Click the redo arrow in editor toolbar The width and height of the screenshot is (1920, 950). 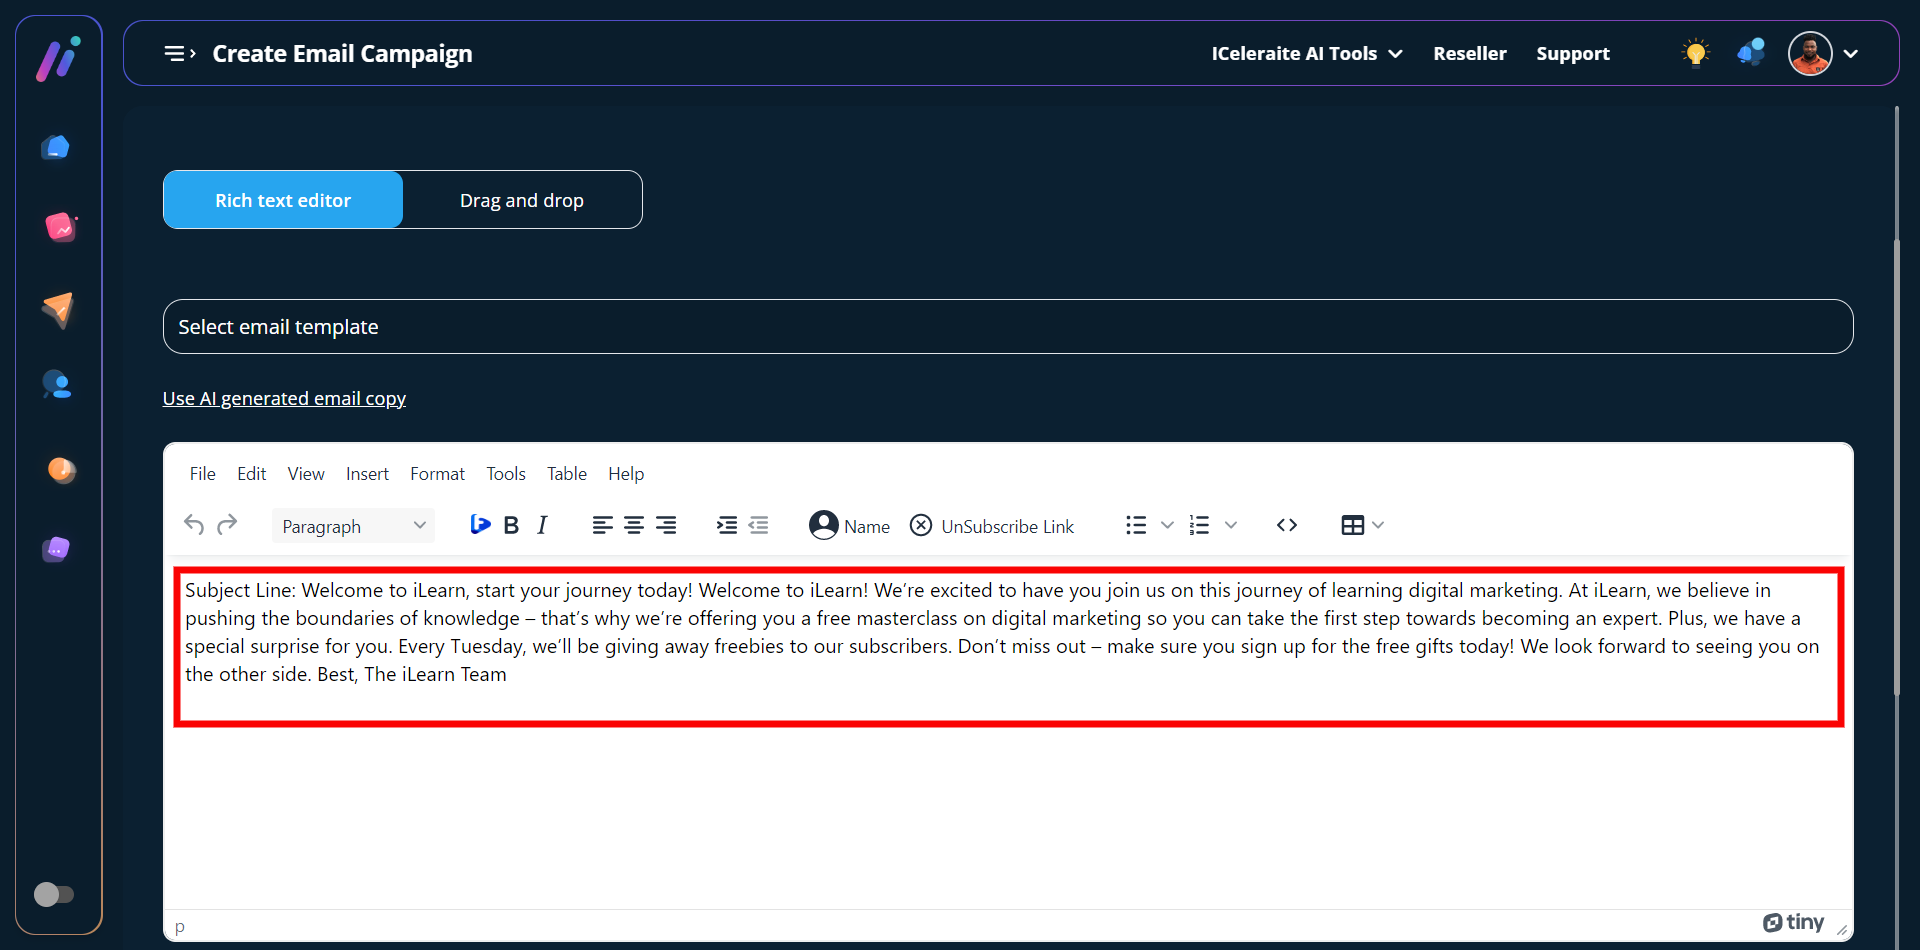[227, 525]
